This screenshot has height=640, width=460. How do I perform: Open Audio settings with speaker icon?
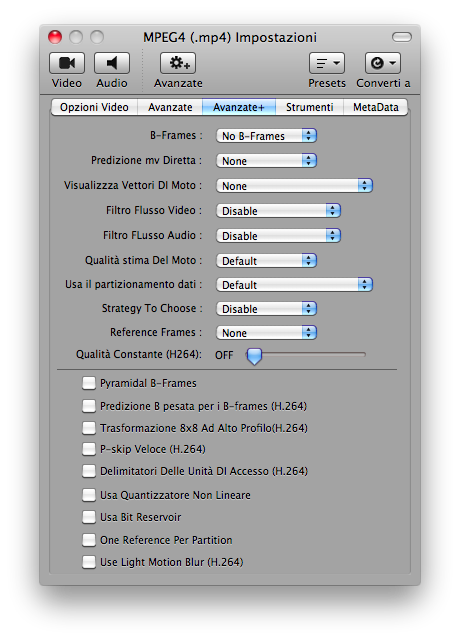pyautogui.click(x=112, y=63)
